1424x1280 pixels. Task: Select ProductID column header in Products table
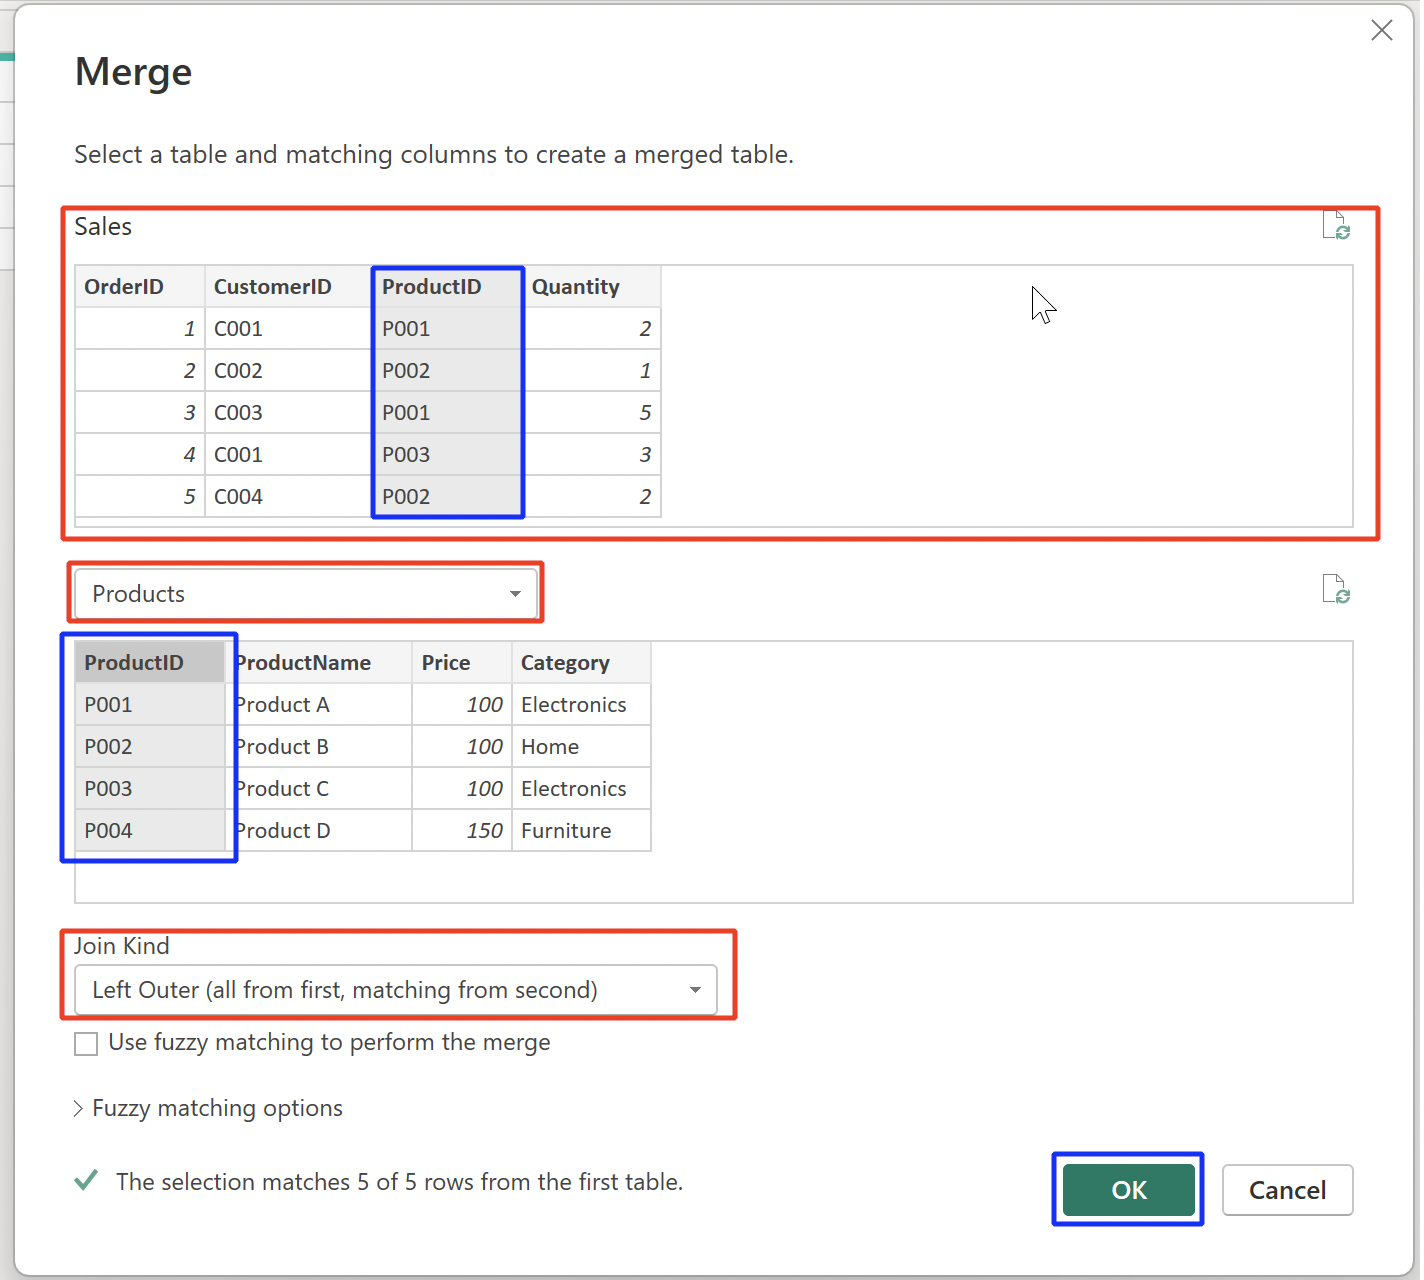tap(150, 663)
